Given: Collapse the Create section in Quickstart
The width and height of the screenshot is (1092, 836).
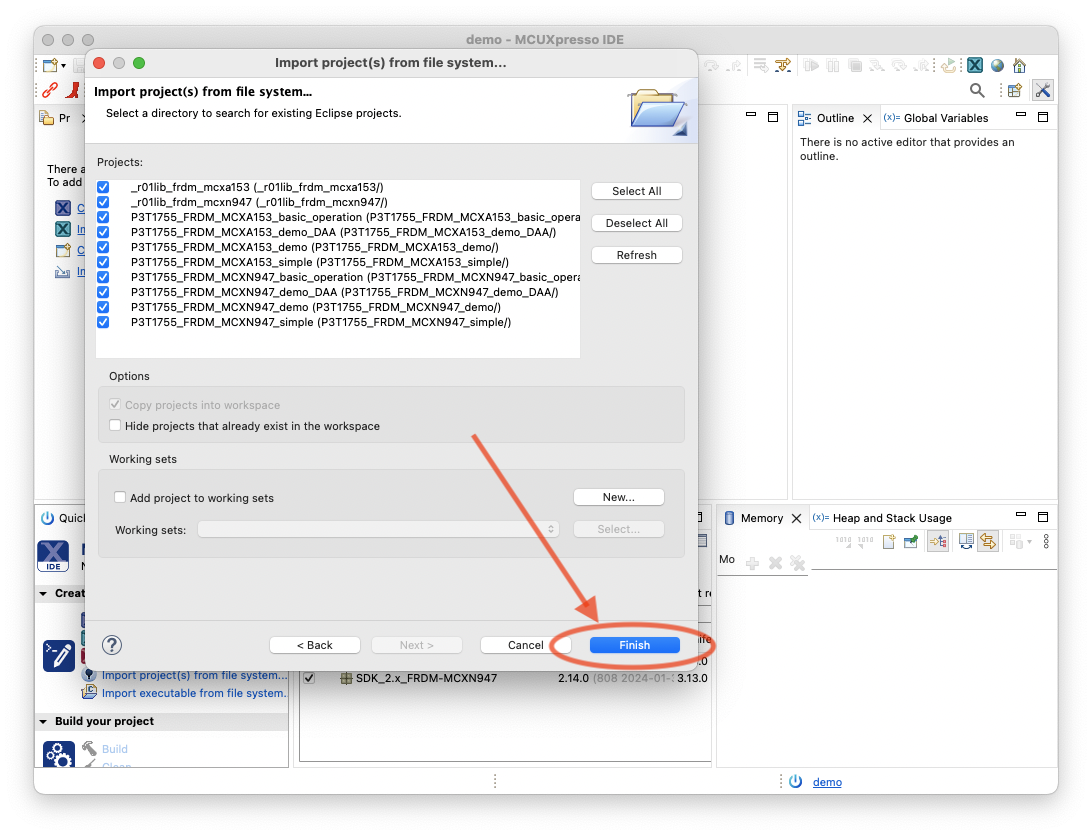Looking at the screenshot, I should pos(43,594).
